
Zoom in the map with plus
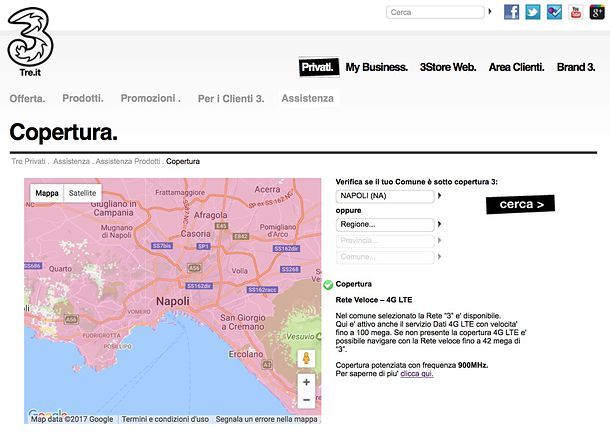pyautogui.click(x=306, y=382)
